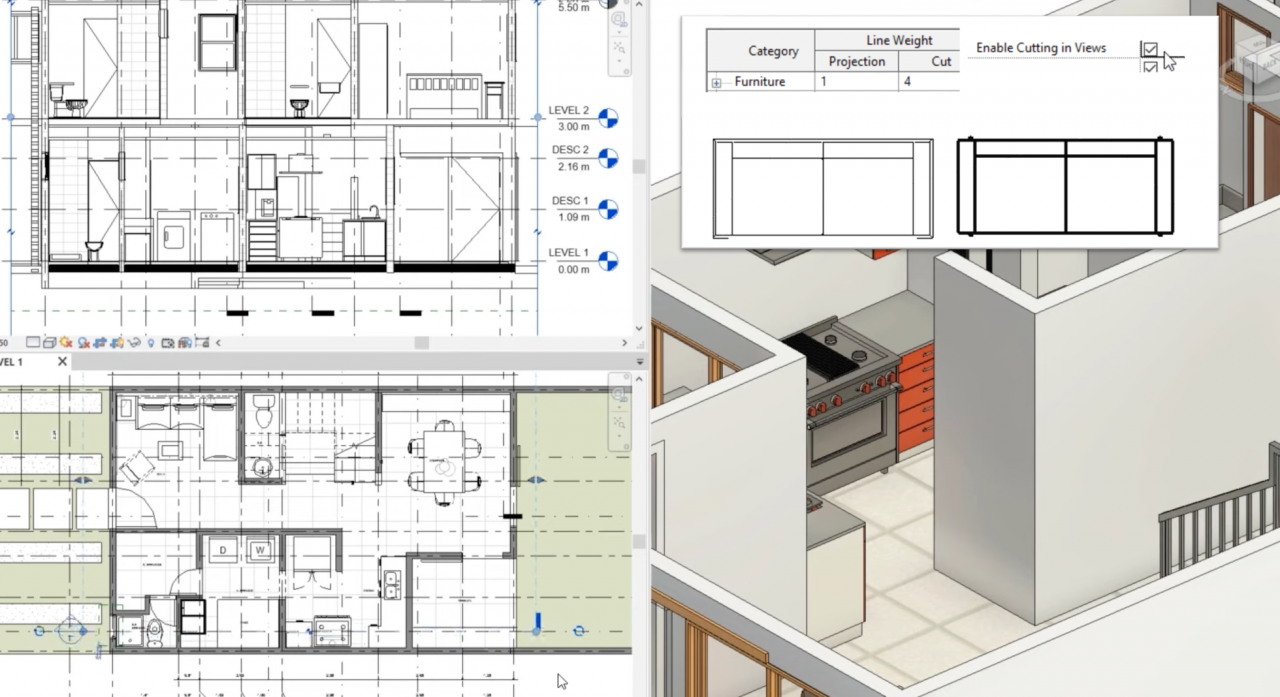Click the Visual Style icon in view control bar

point(49,343)
